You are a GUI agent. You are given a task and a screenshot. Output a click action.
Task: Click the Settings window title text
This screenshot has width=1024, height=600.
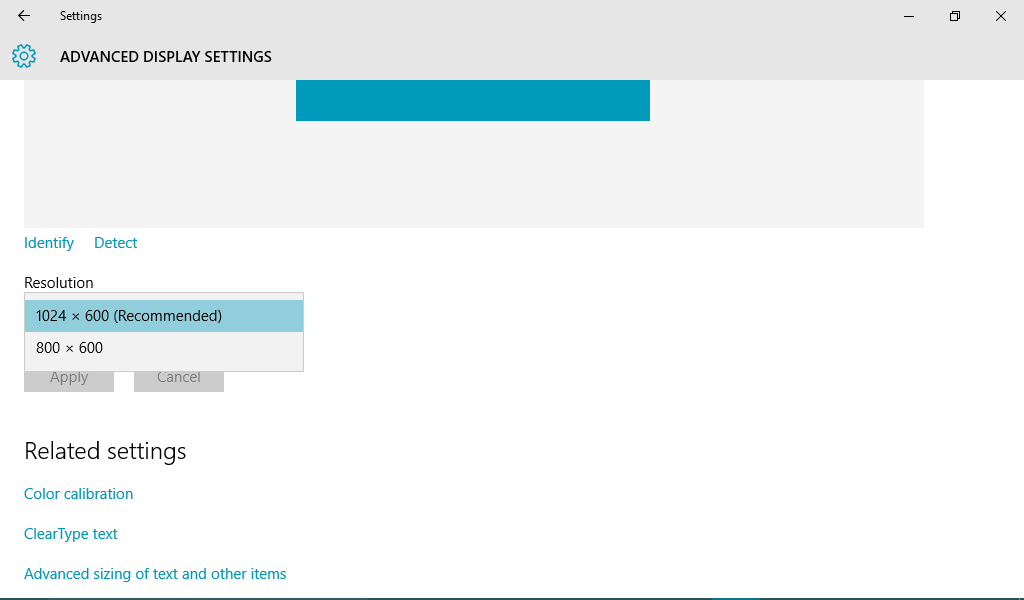81,16
